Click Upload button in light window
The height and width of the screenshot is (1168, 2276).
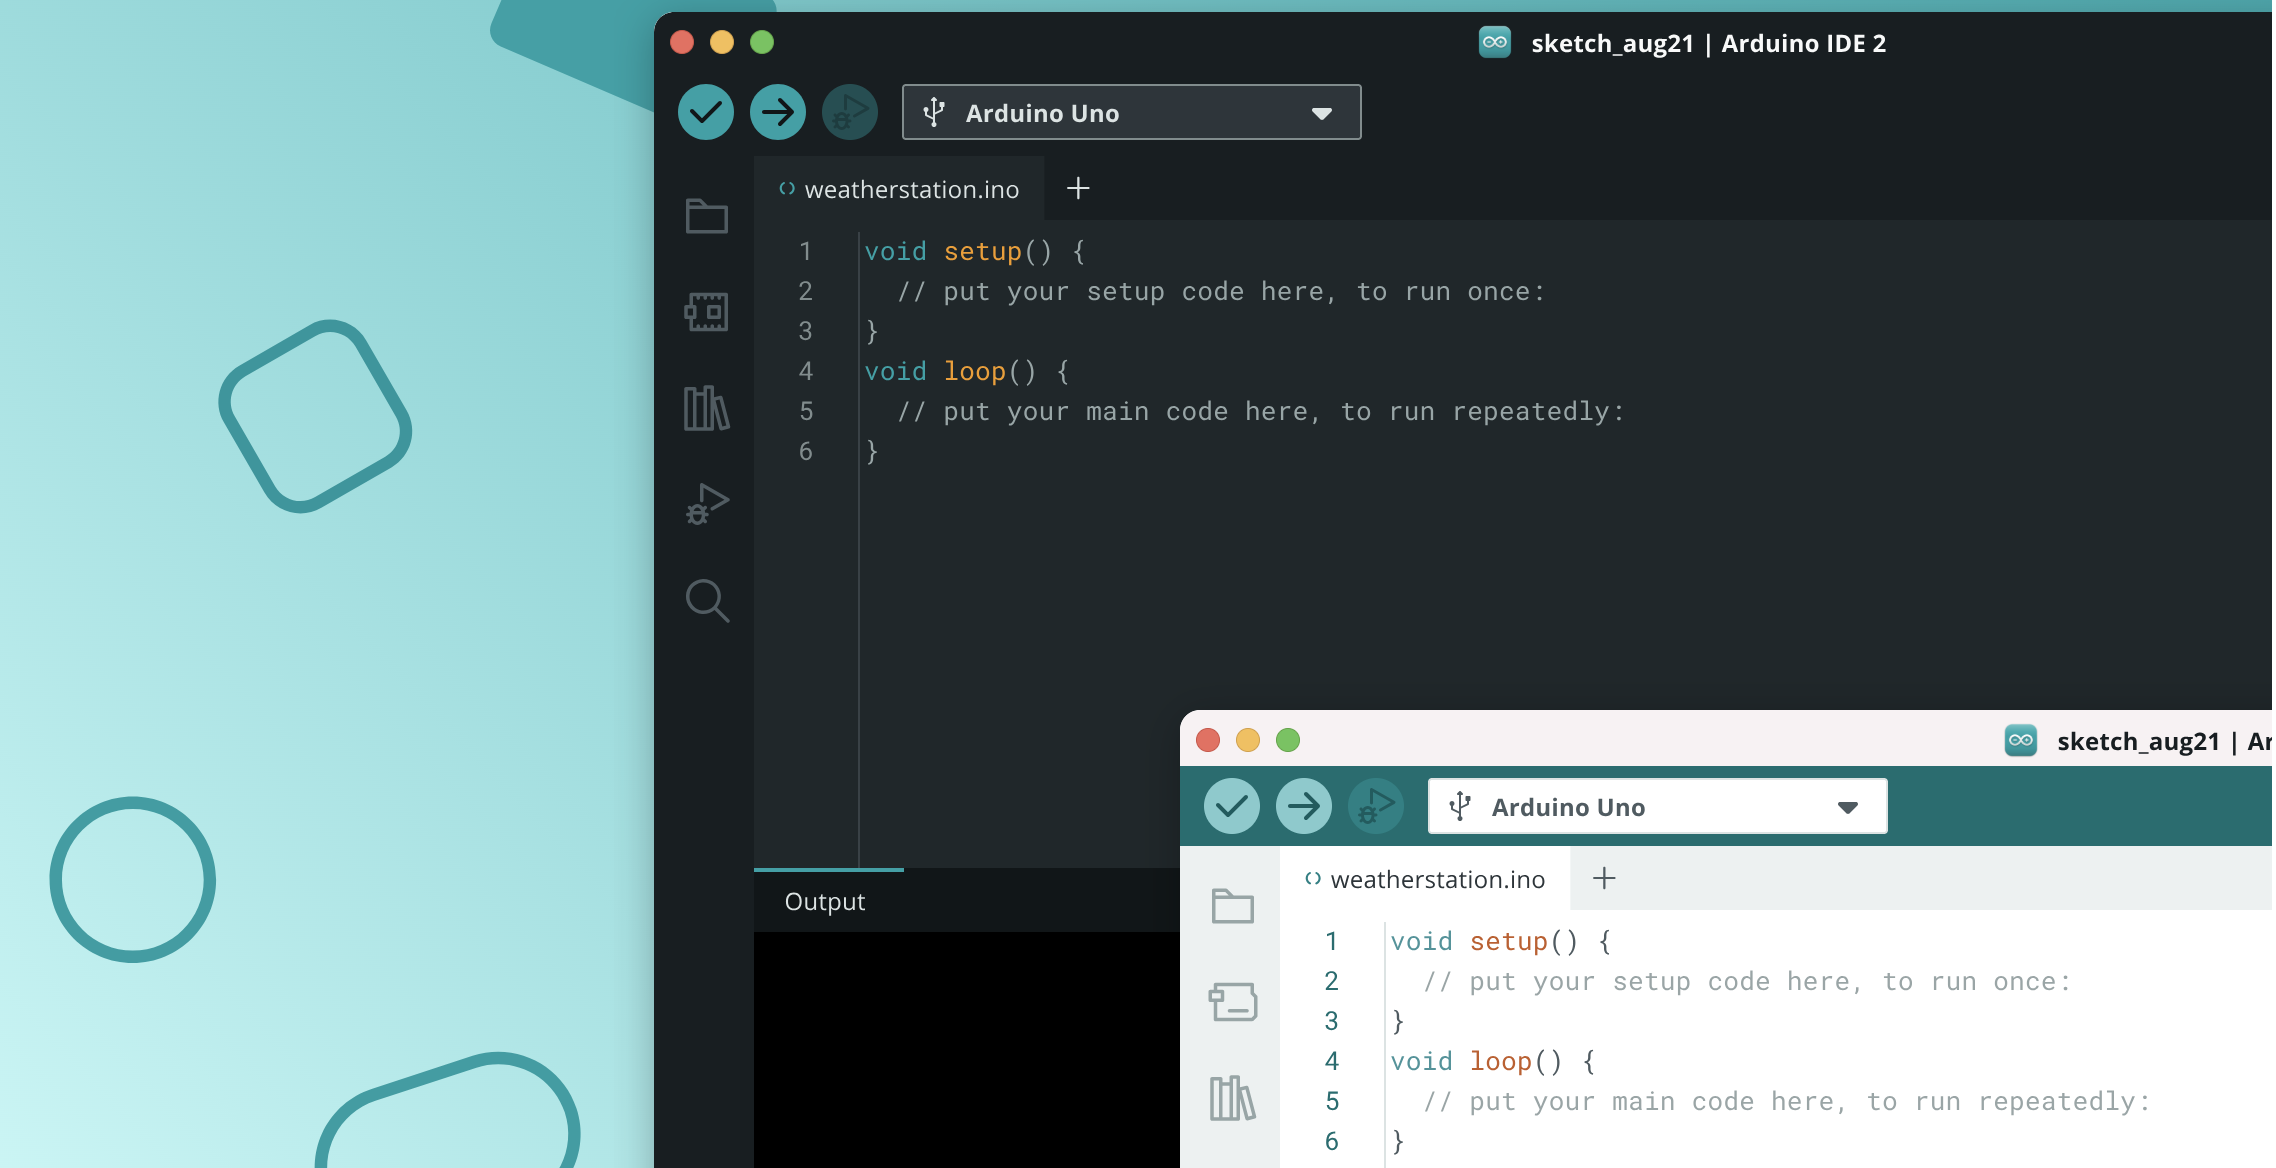pos(1304,806)
